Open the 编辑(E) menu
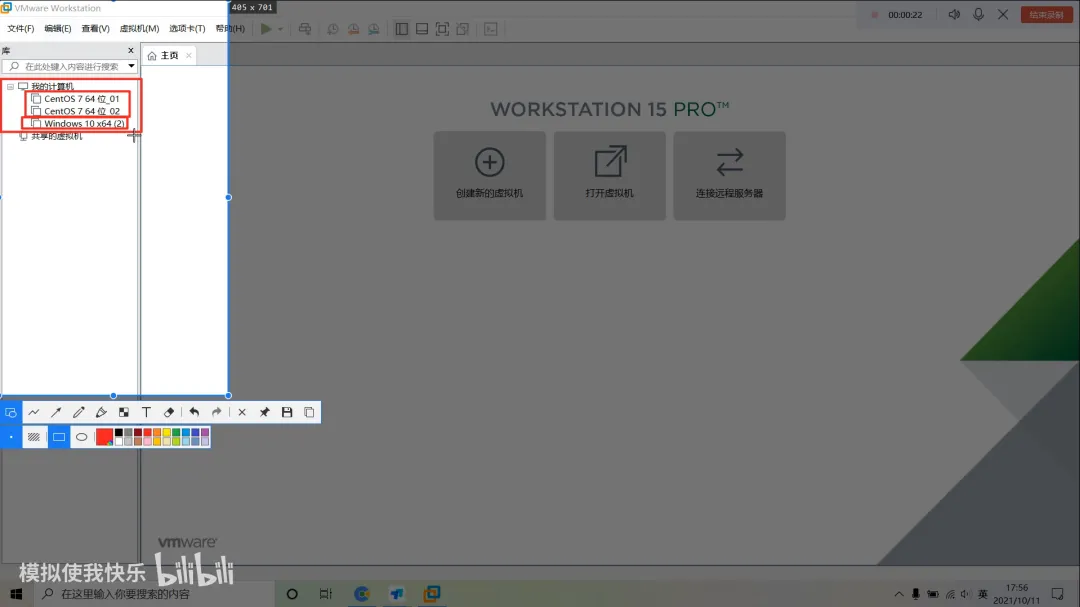This screenshot has height=607, width=1080. tap(58, 29)
